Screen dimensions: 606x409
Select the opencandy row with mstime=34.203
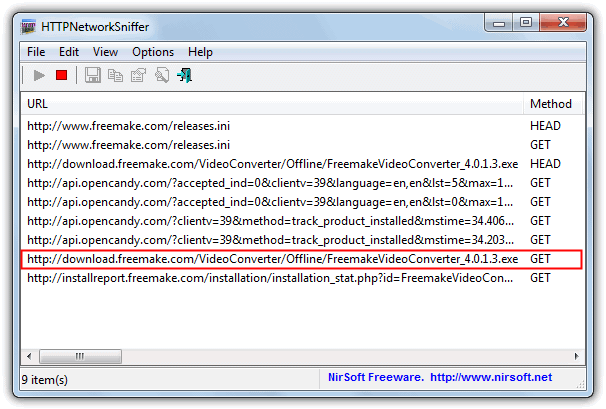pos(301,240)
